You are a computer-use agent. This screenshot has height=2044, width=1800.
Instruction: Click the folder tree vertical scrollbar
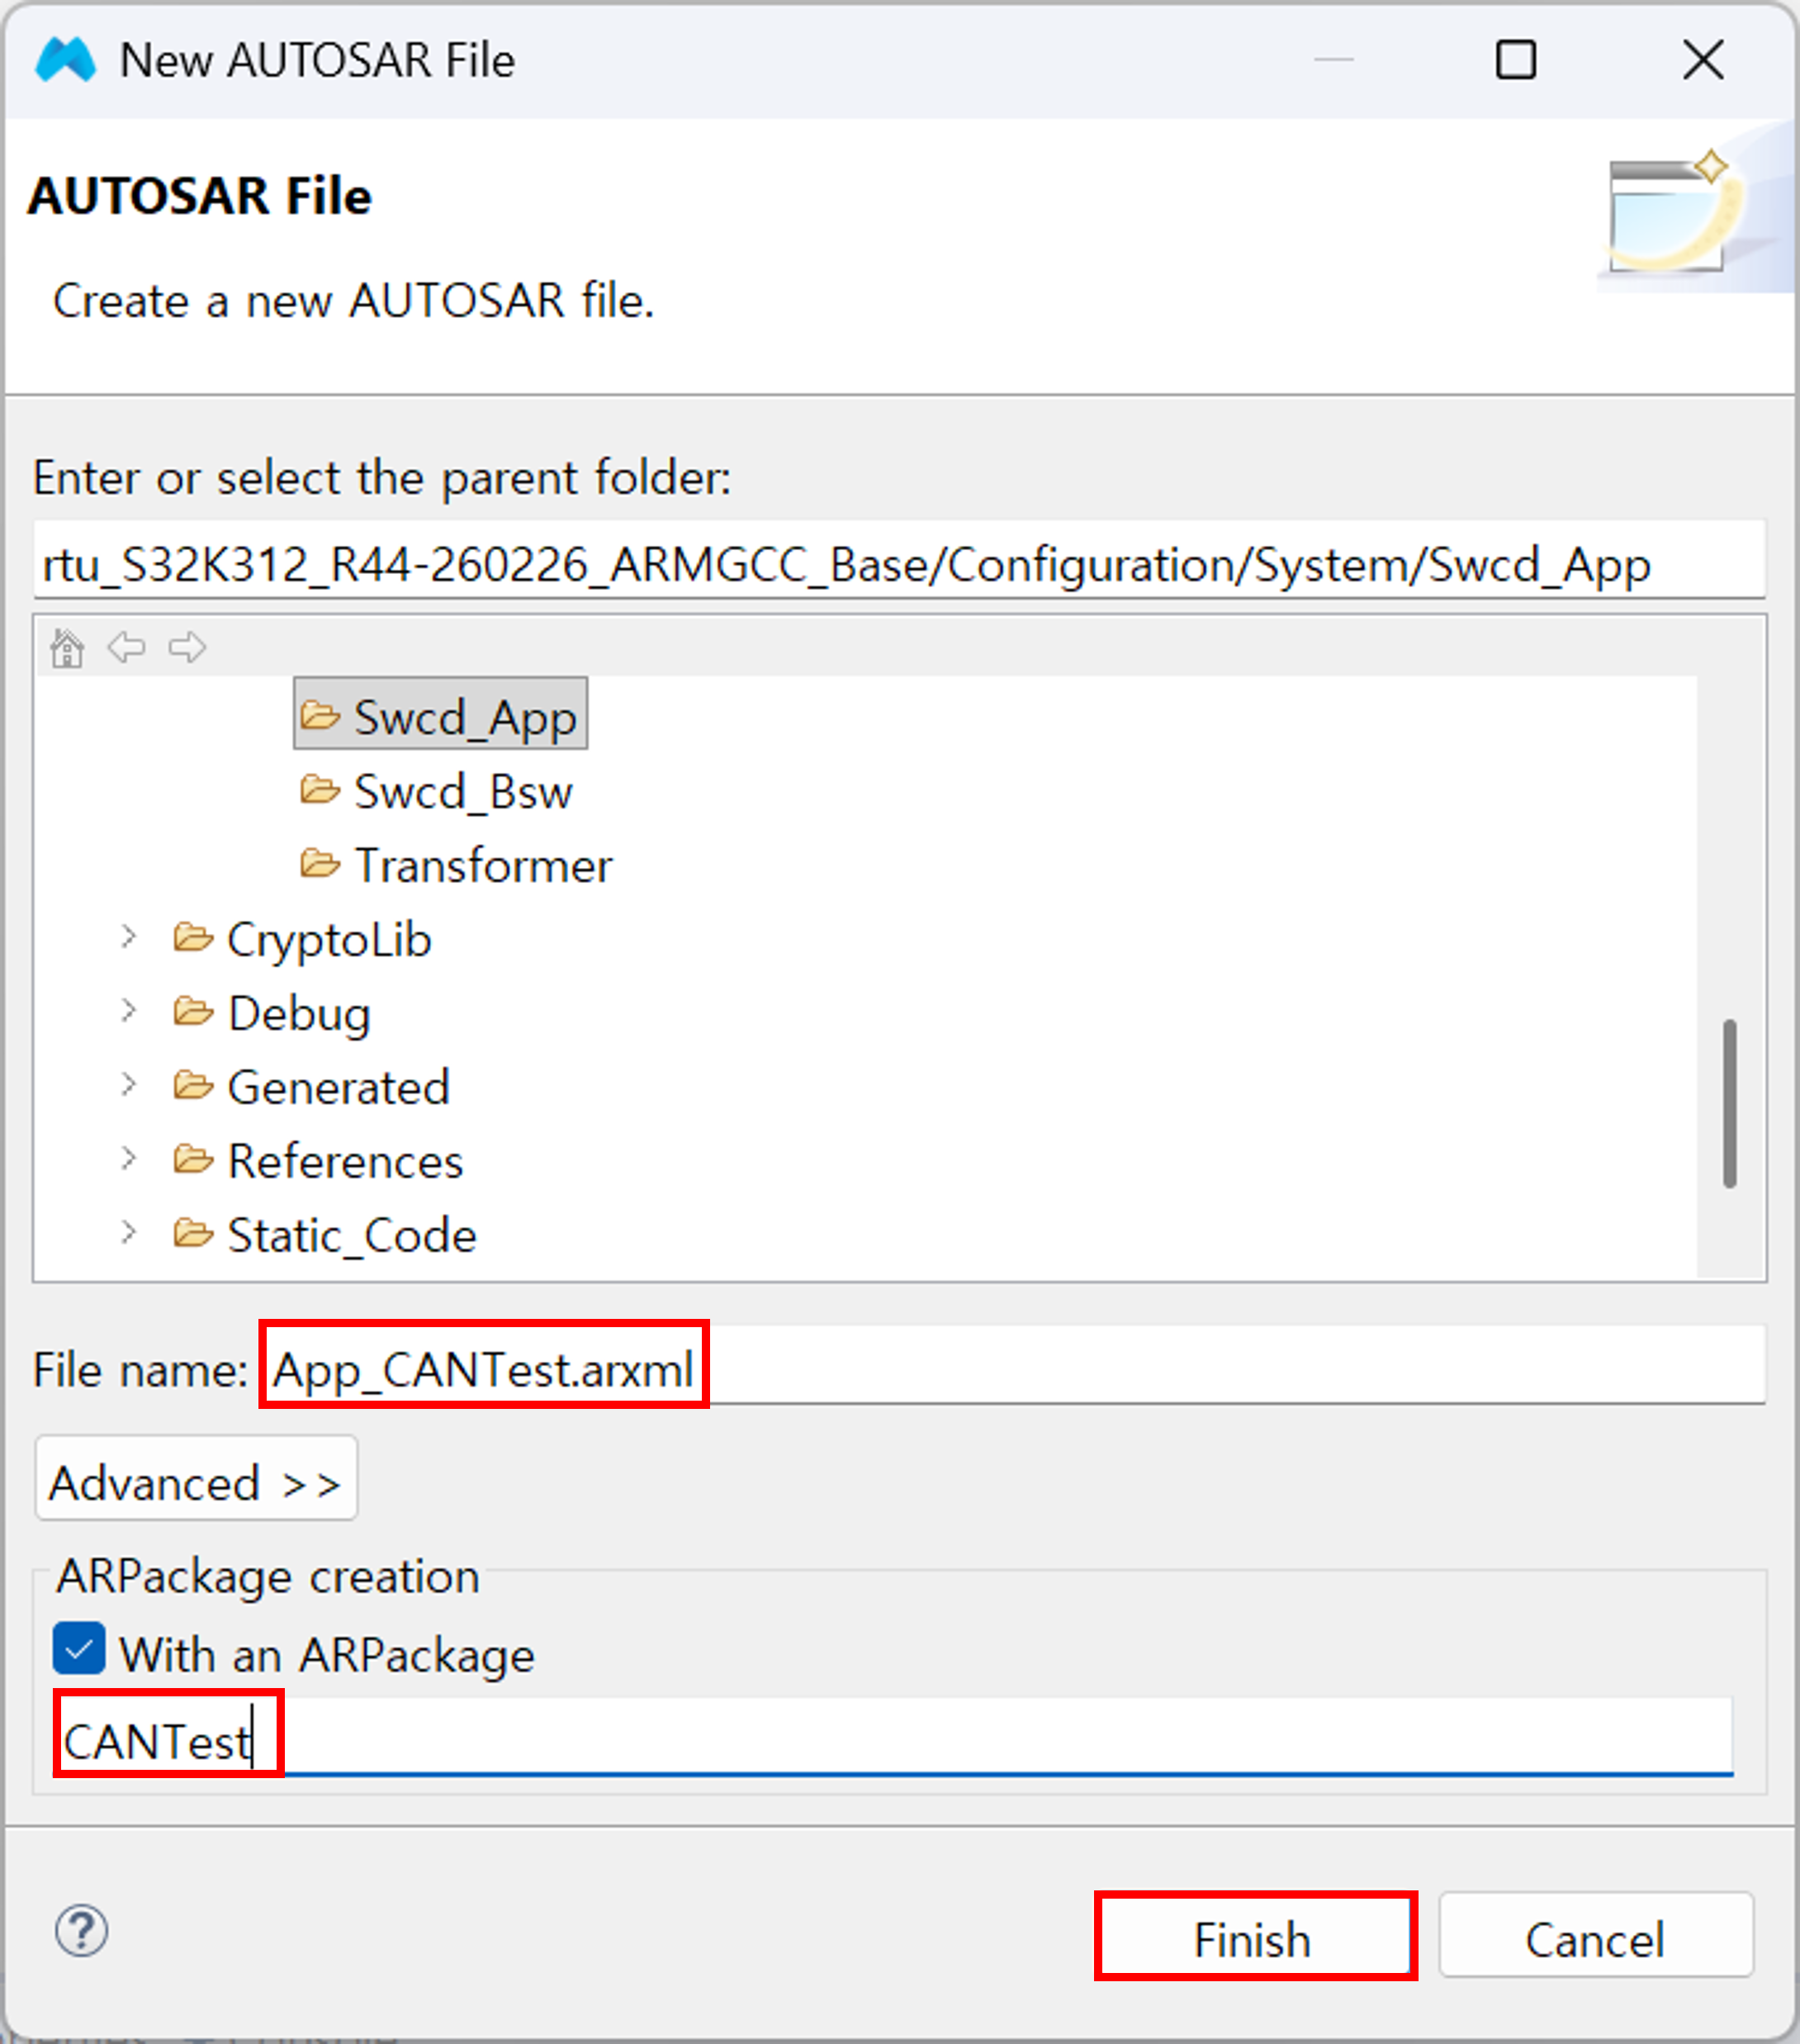pyautogui.click(x=1730, y=1103)
